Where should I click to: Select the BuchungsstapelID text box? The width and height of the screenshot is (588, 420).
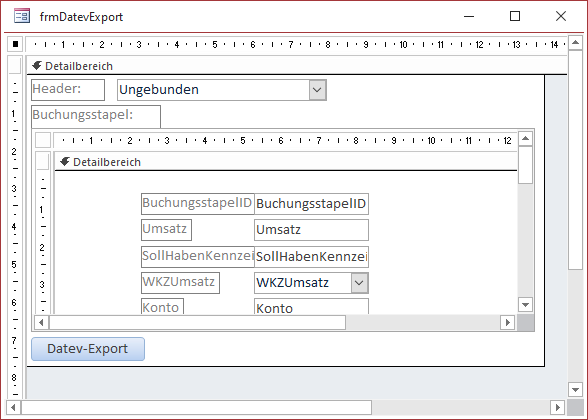pyautogui.click(x=311, y=204)
